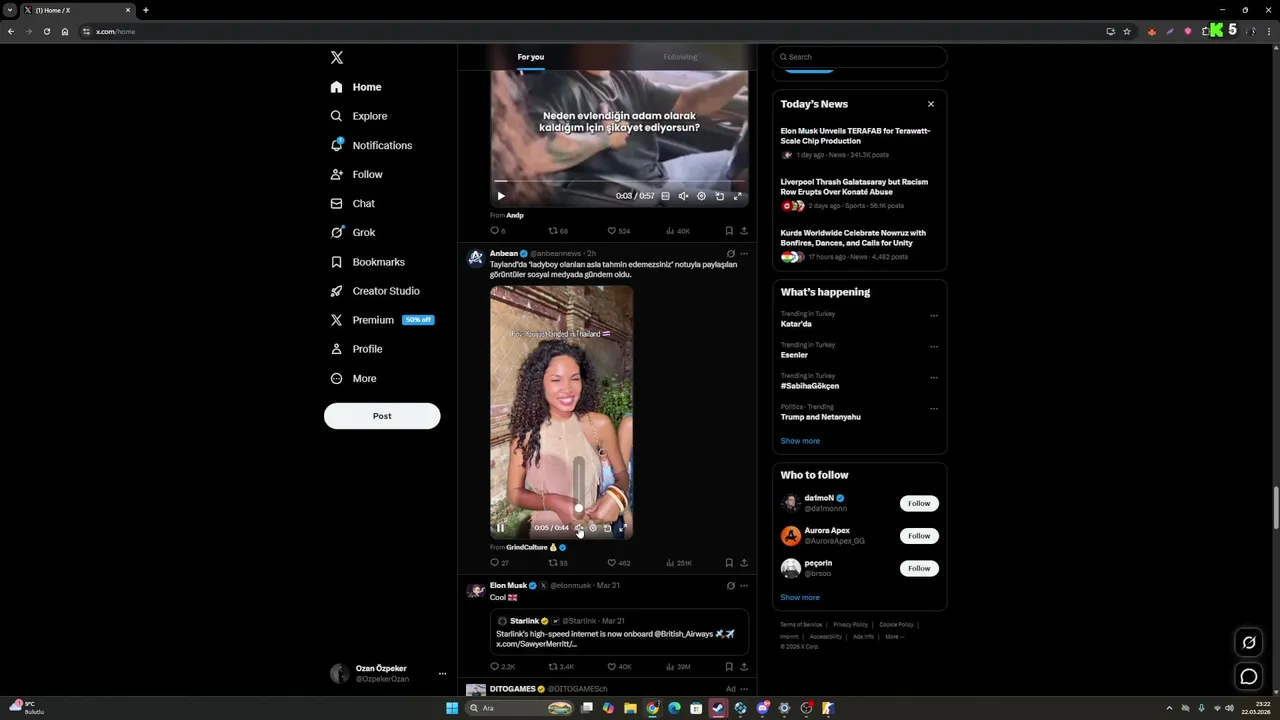Follow Aurora Apex account
This screenshot has height=720, width=1280.
pyautogui.click(x=919, y=536)
